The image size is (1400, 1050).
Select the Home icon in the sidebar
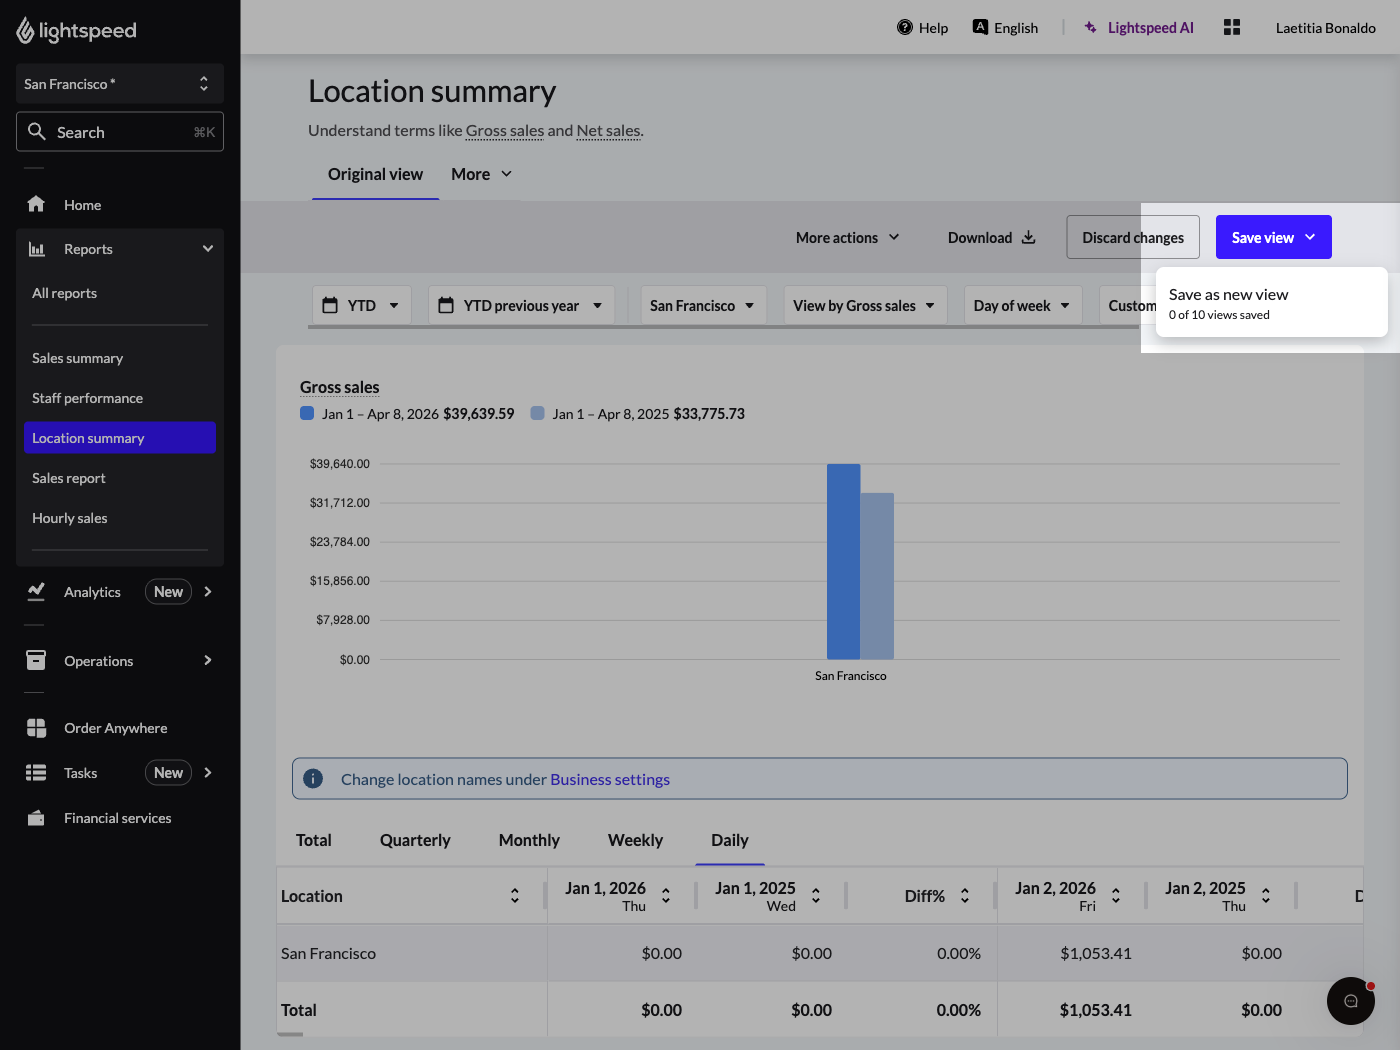36,204
